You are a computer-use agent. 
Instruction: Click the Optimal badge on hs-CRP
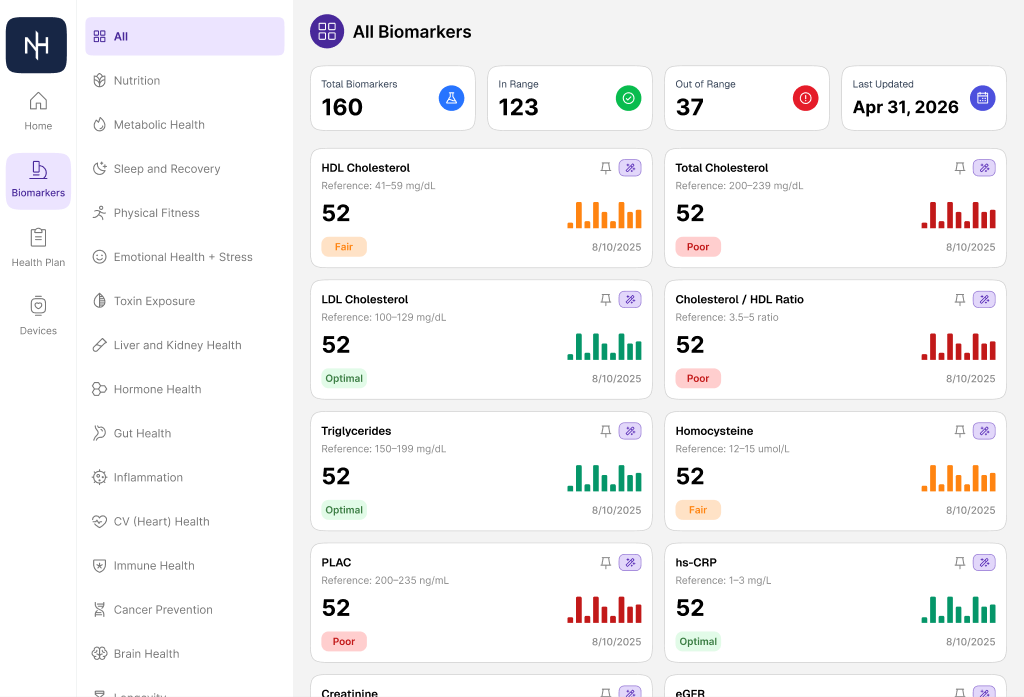pyautogui.click(x=697, y=641)
